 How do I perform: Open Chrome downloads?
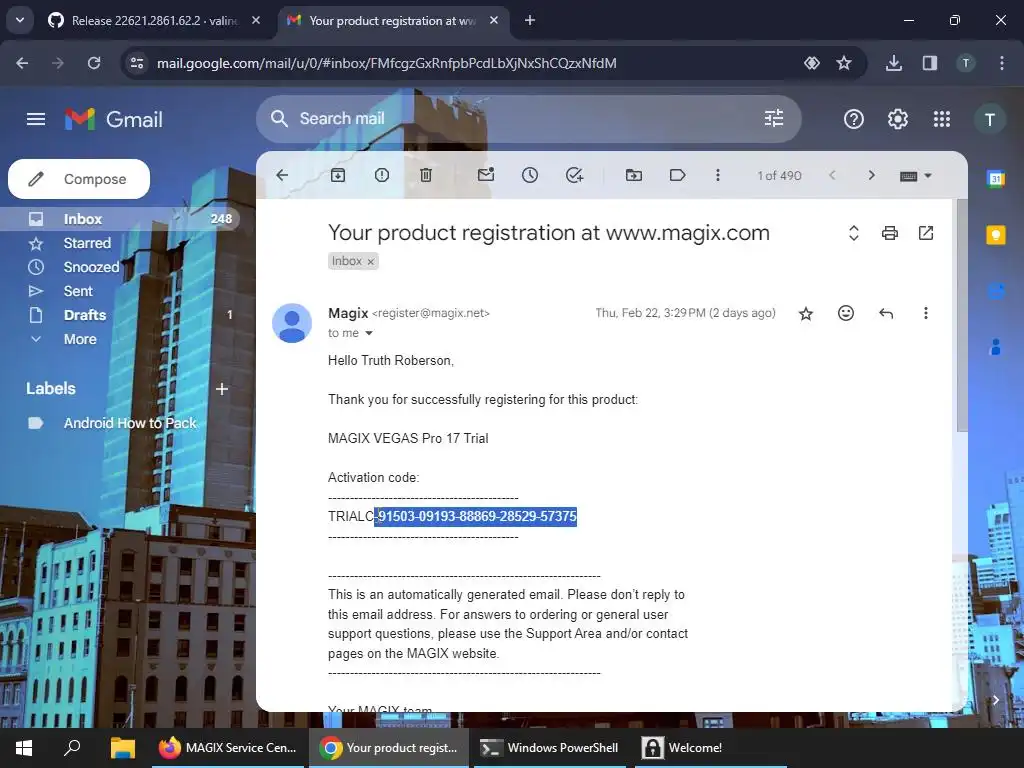click(893, 63)
